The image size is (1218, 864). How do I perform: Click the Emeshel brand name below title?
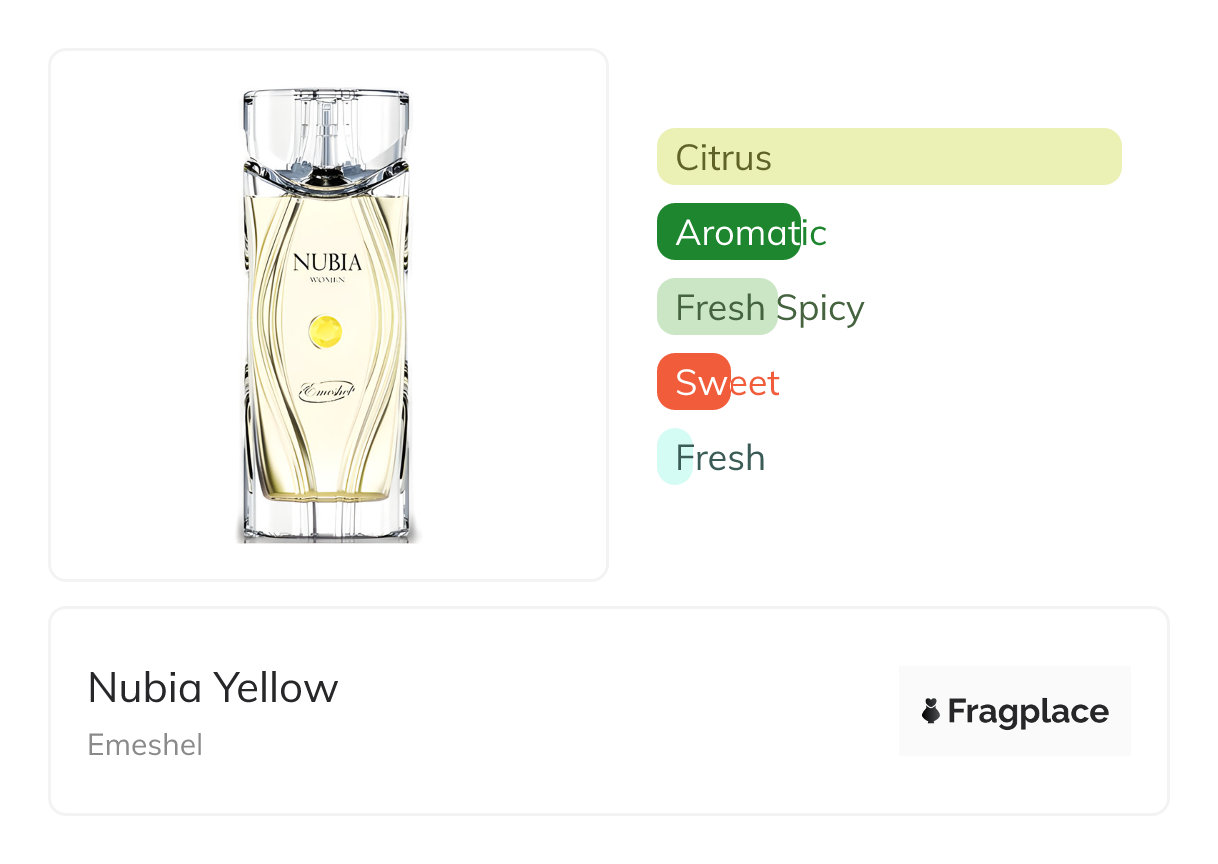tap(145, 745)
